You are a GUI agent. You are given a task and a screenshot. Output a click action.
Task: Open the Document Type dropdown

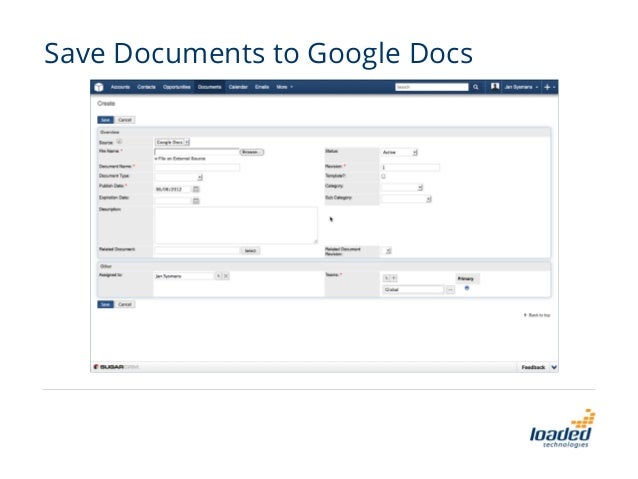[179, 177]
